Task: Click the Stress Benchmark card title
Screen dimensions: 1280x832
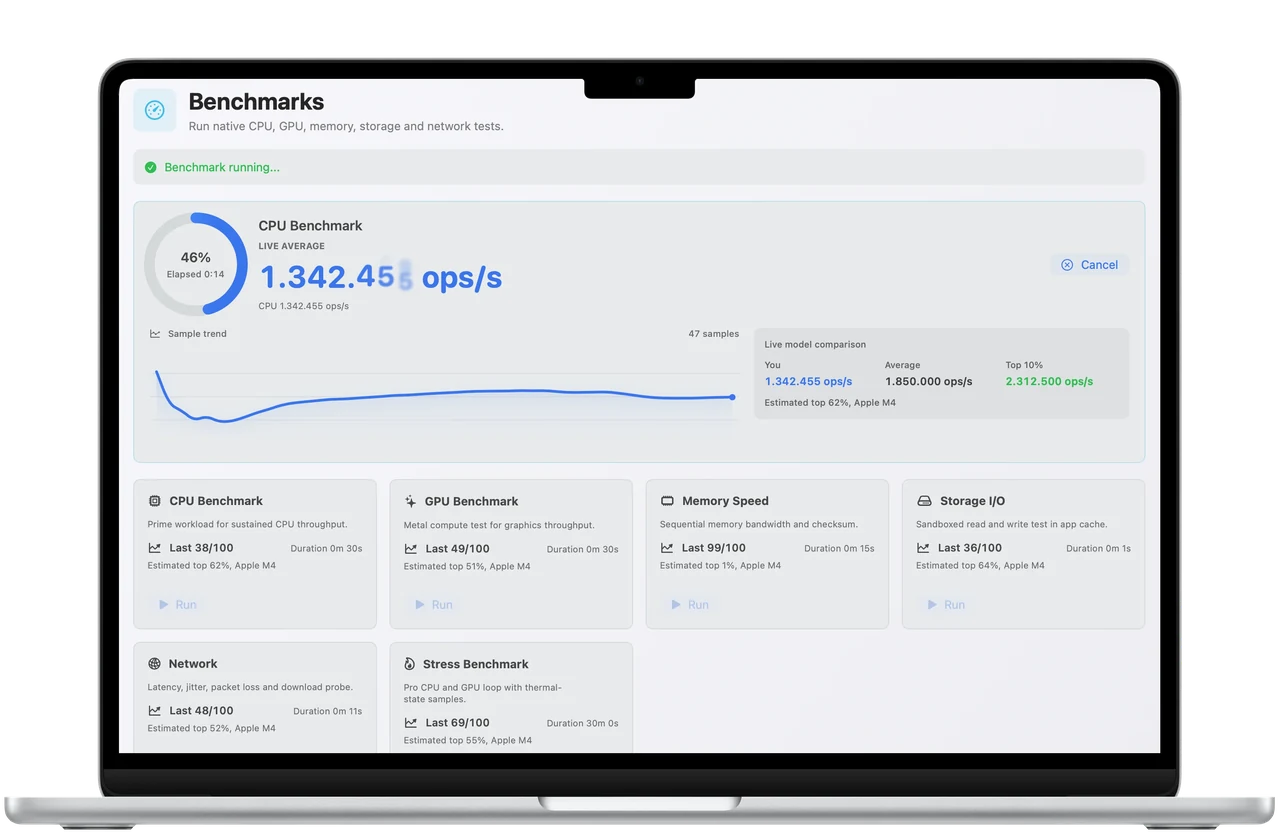Action: (x=476, y=664)
